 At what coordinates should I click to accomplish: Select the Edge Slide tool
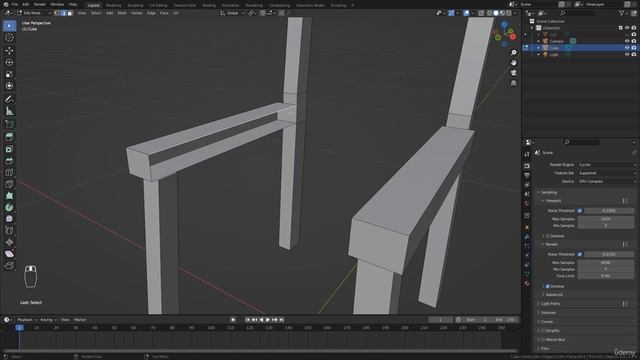click(9, 231)
